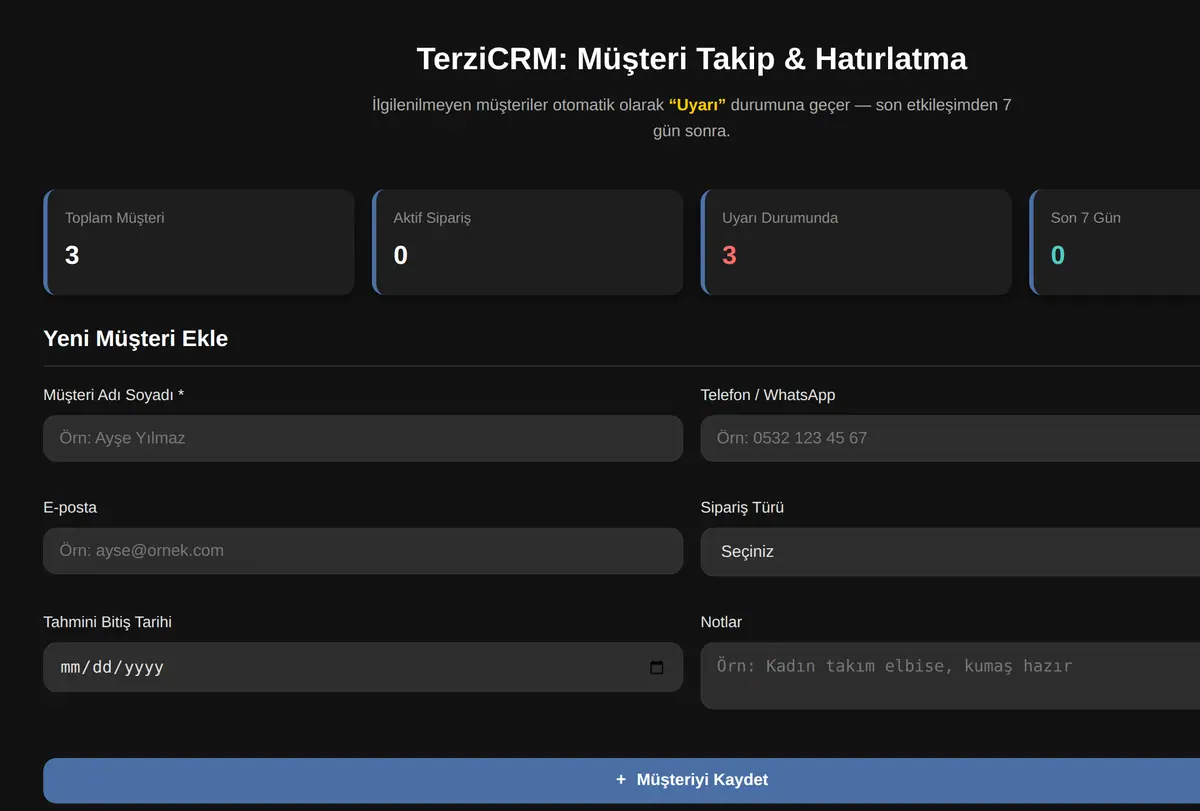
Task: Click the highlighted "Uyarı" word in the subtitle
Action: pyautogui.click(x=697, y=104)
